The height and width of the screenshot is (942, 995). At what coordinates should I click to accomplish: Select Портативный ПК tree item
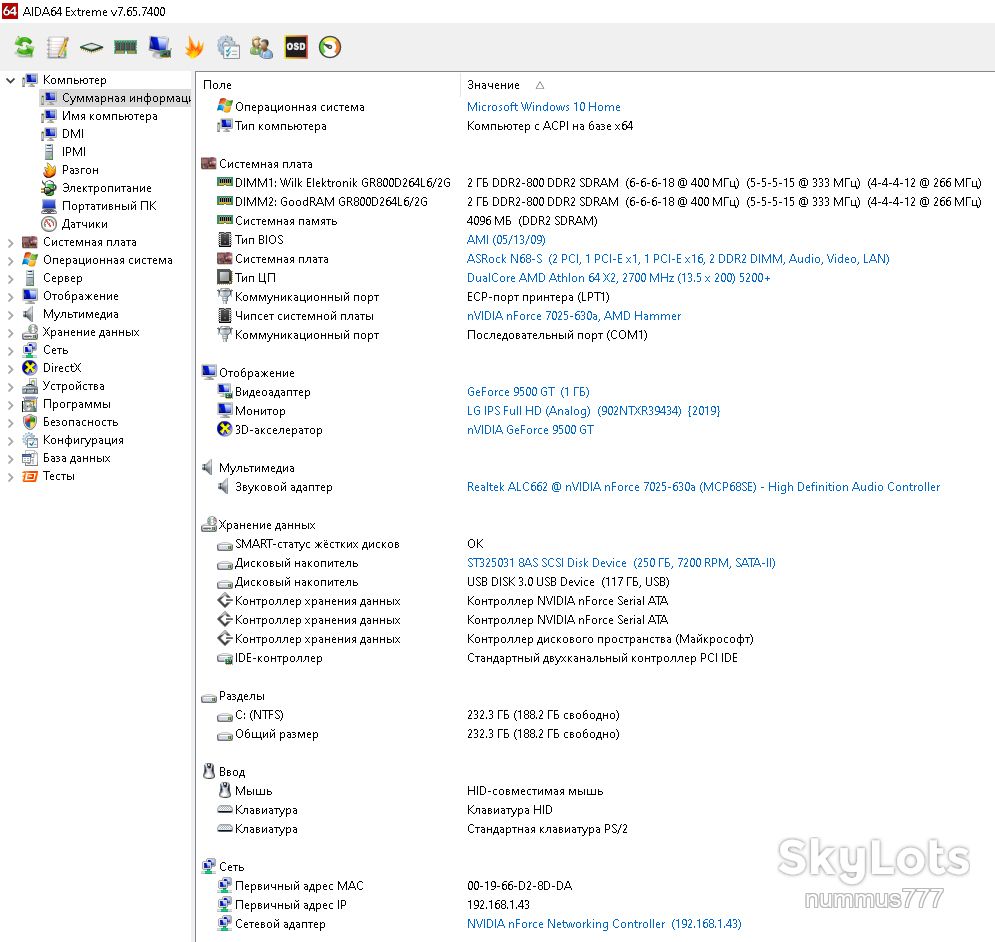pos(109,206)
